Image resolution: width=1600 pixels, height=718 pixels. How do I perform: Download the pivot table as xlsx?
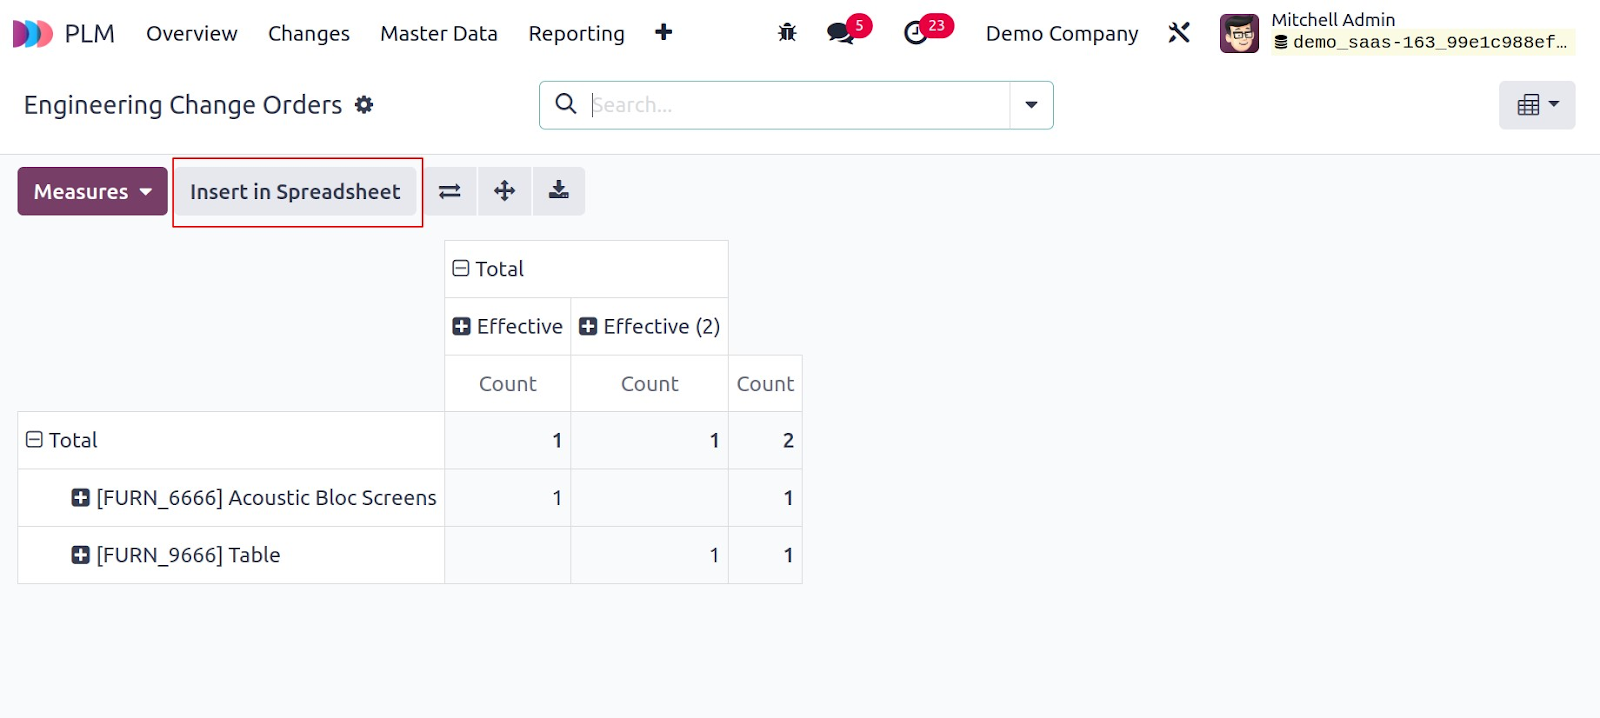pyautogui.click(x=559, y=191)
